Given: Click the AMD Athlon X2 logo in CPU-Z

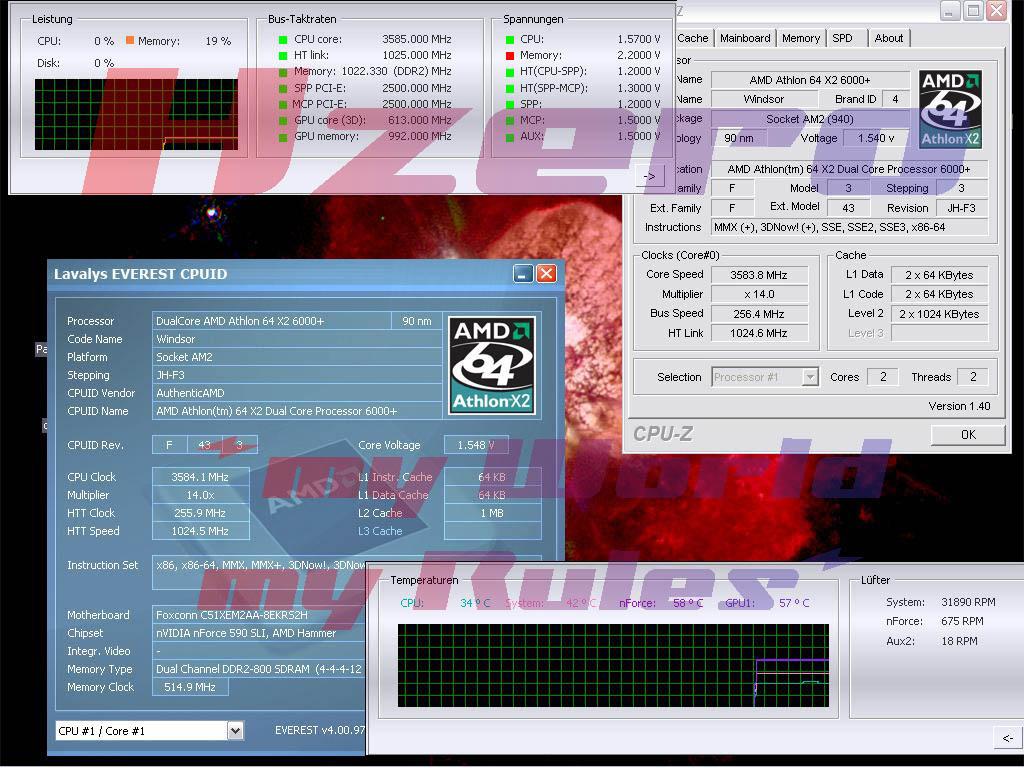Looking at the screenshot, I should point(950,109).
